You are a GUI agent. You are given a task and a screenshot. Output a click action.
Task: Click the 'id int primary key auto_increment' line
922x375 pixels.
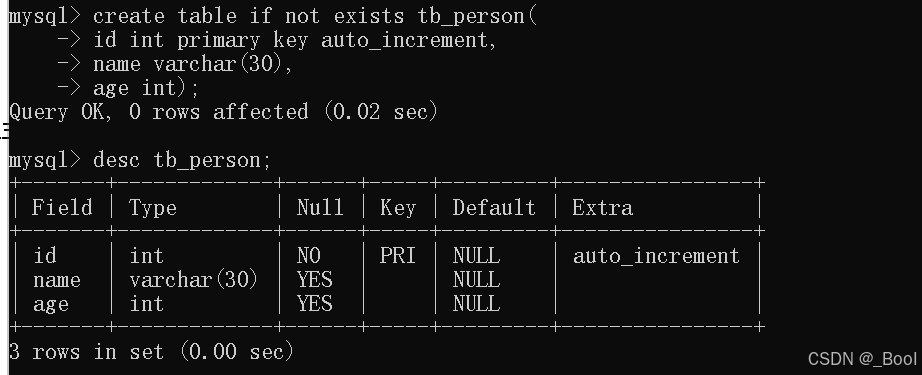point(277,41)
